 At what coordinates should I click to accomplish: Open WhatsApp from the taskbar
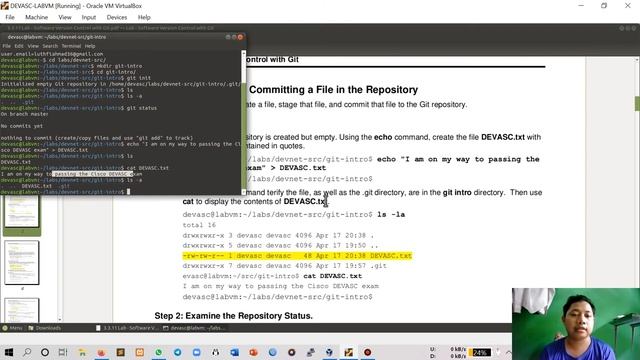158,352
